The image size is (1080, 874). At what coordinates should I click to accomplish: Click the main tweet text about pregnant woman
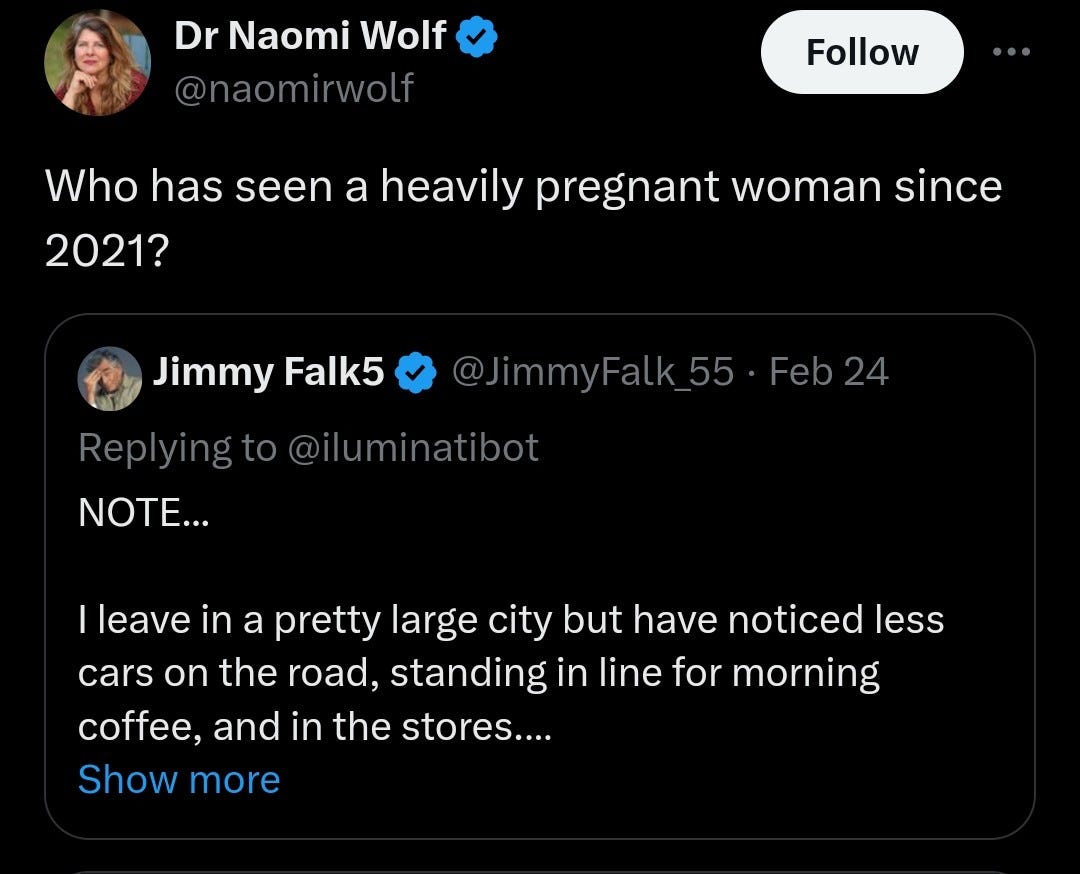pos(523,218)
